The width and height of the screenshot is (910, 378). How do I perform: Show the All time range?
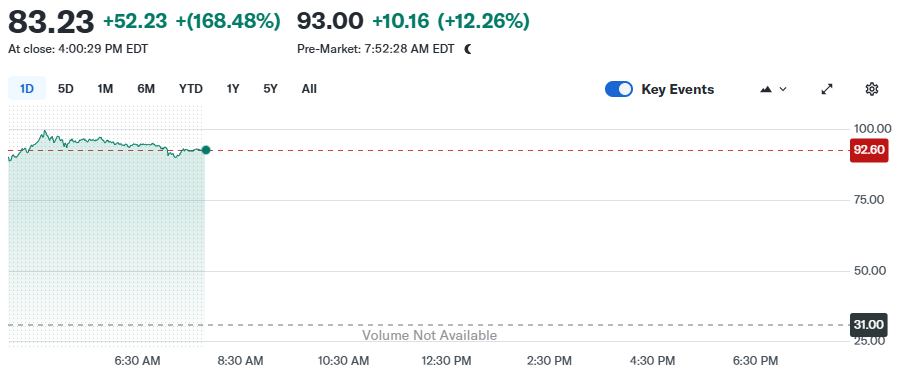pos(309,89)
